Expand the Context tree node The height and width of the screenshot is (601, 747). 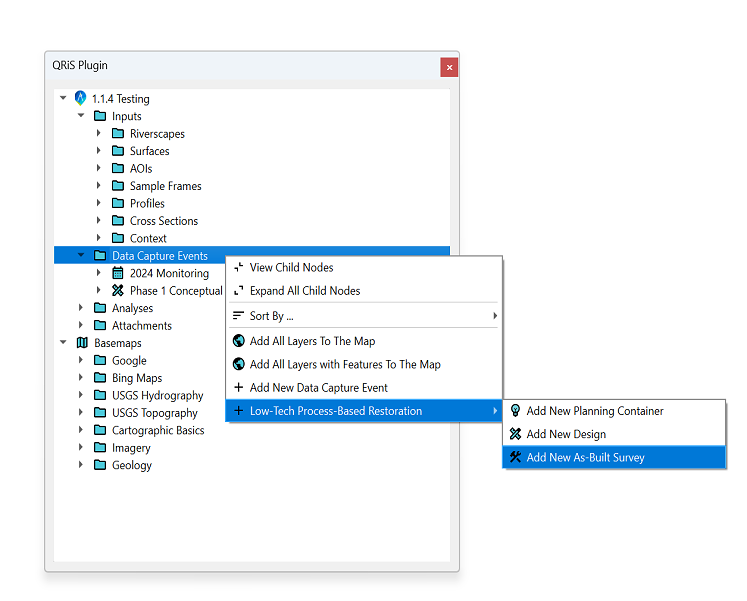click(99, 238)
